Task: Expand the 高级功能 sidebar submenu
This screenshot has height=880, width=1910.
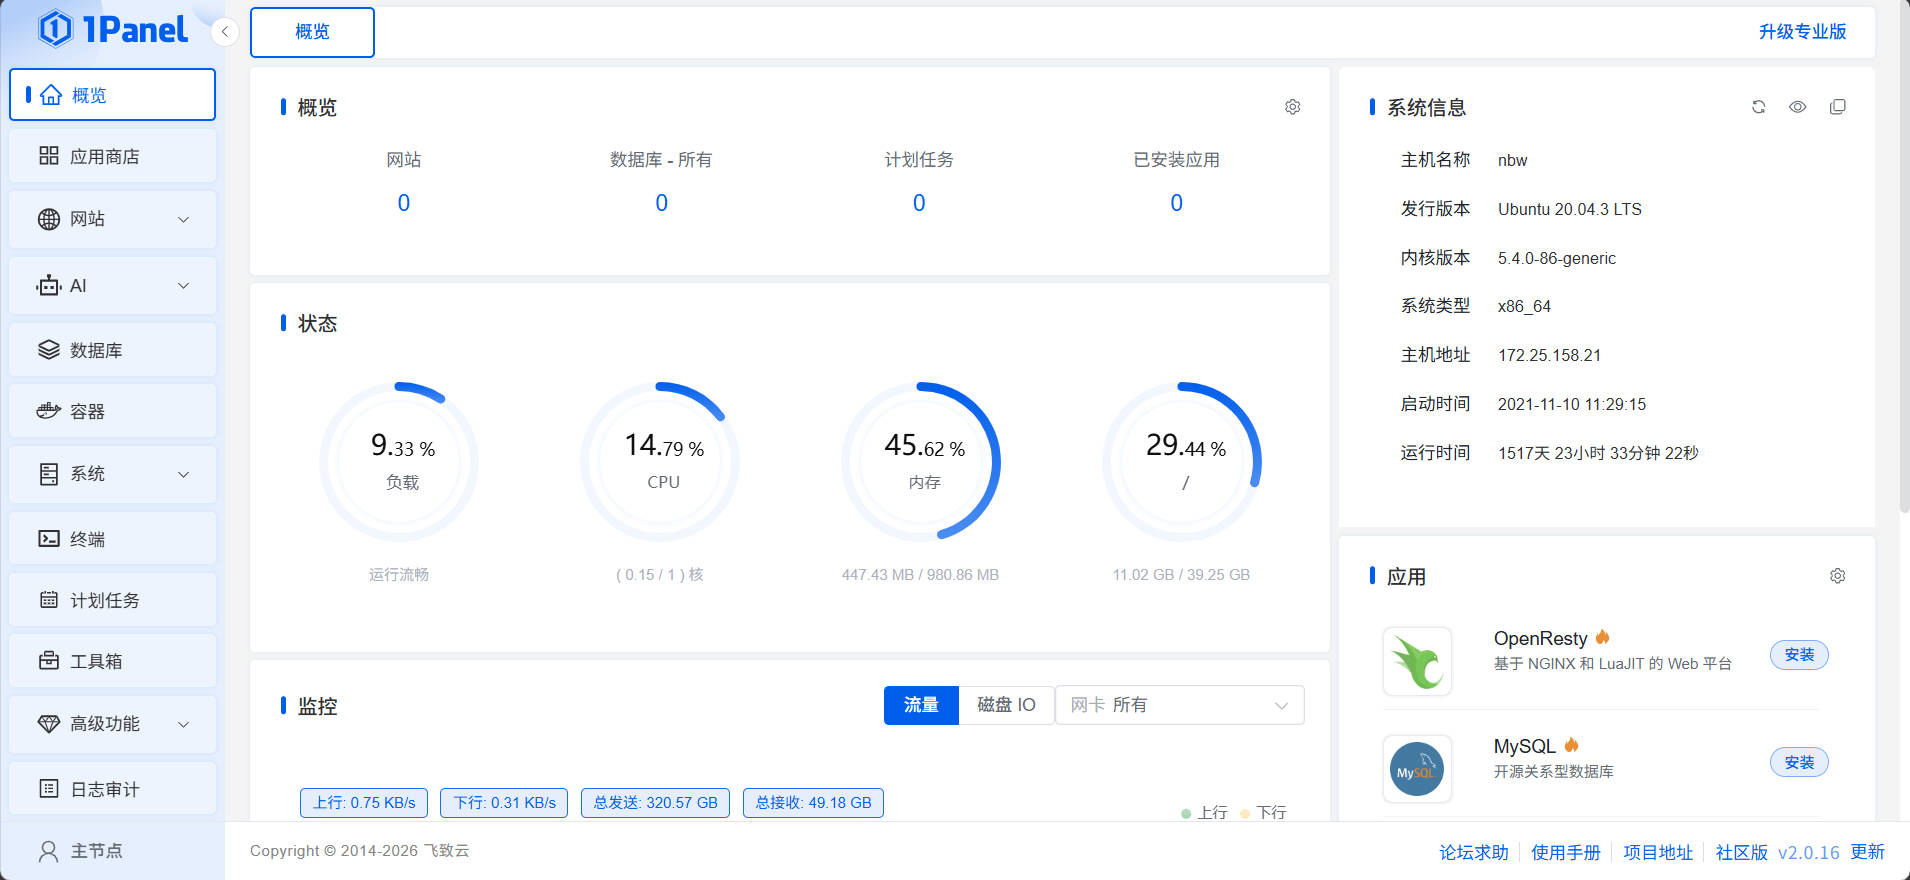Action: click(112, 724)
